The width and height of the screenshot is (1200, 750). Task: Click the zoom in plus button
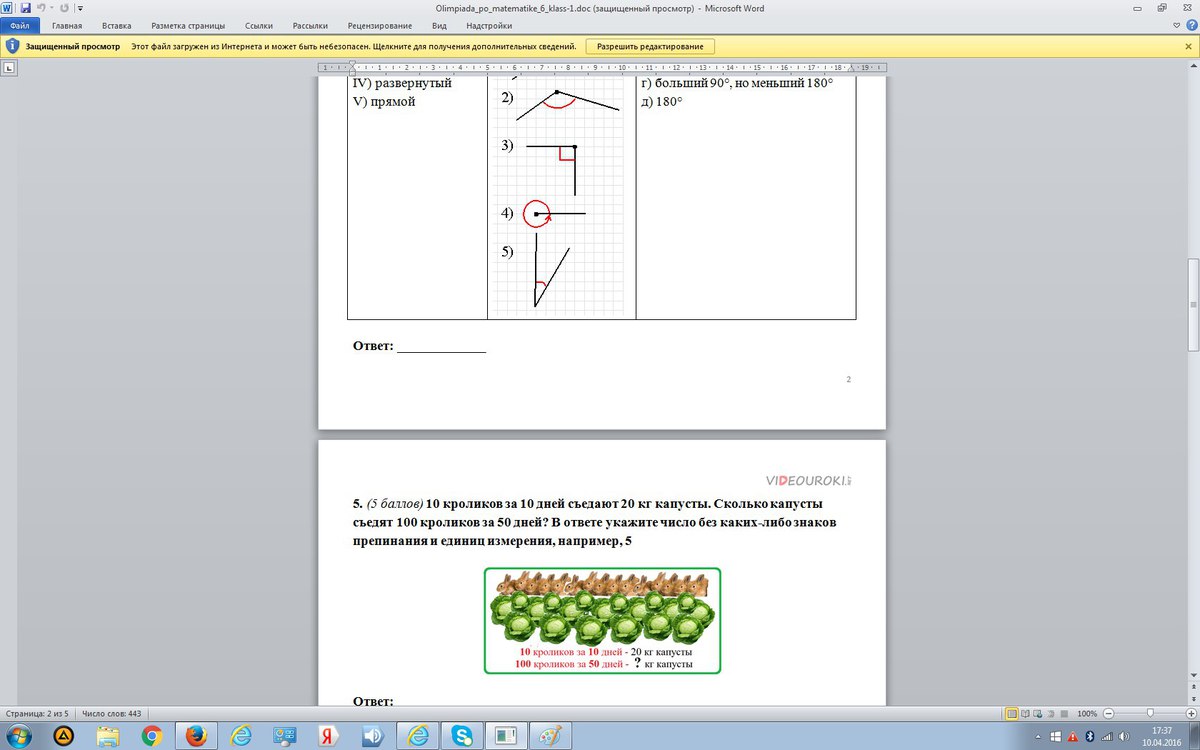[x=1190, y=714]
